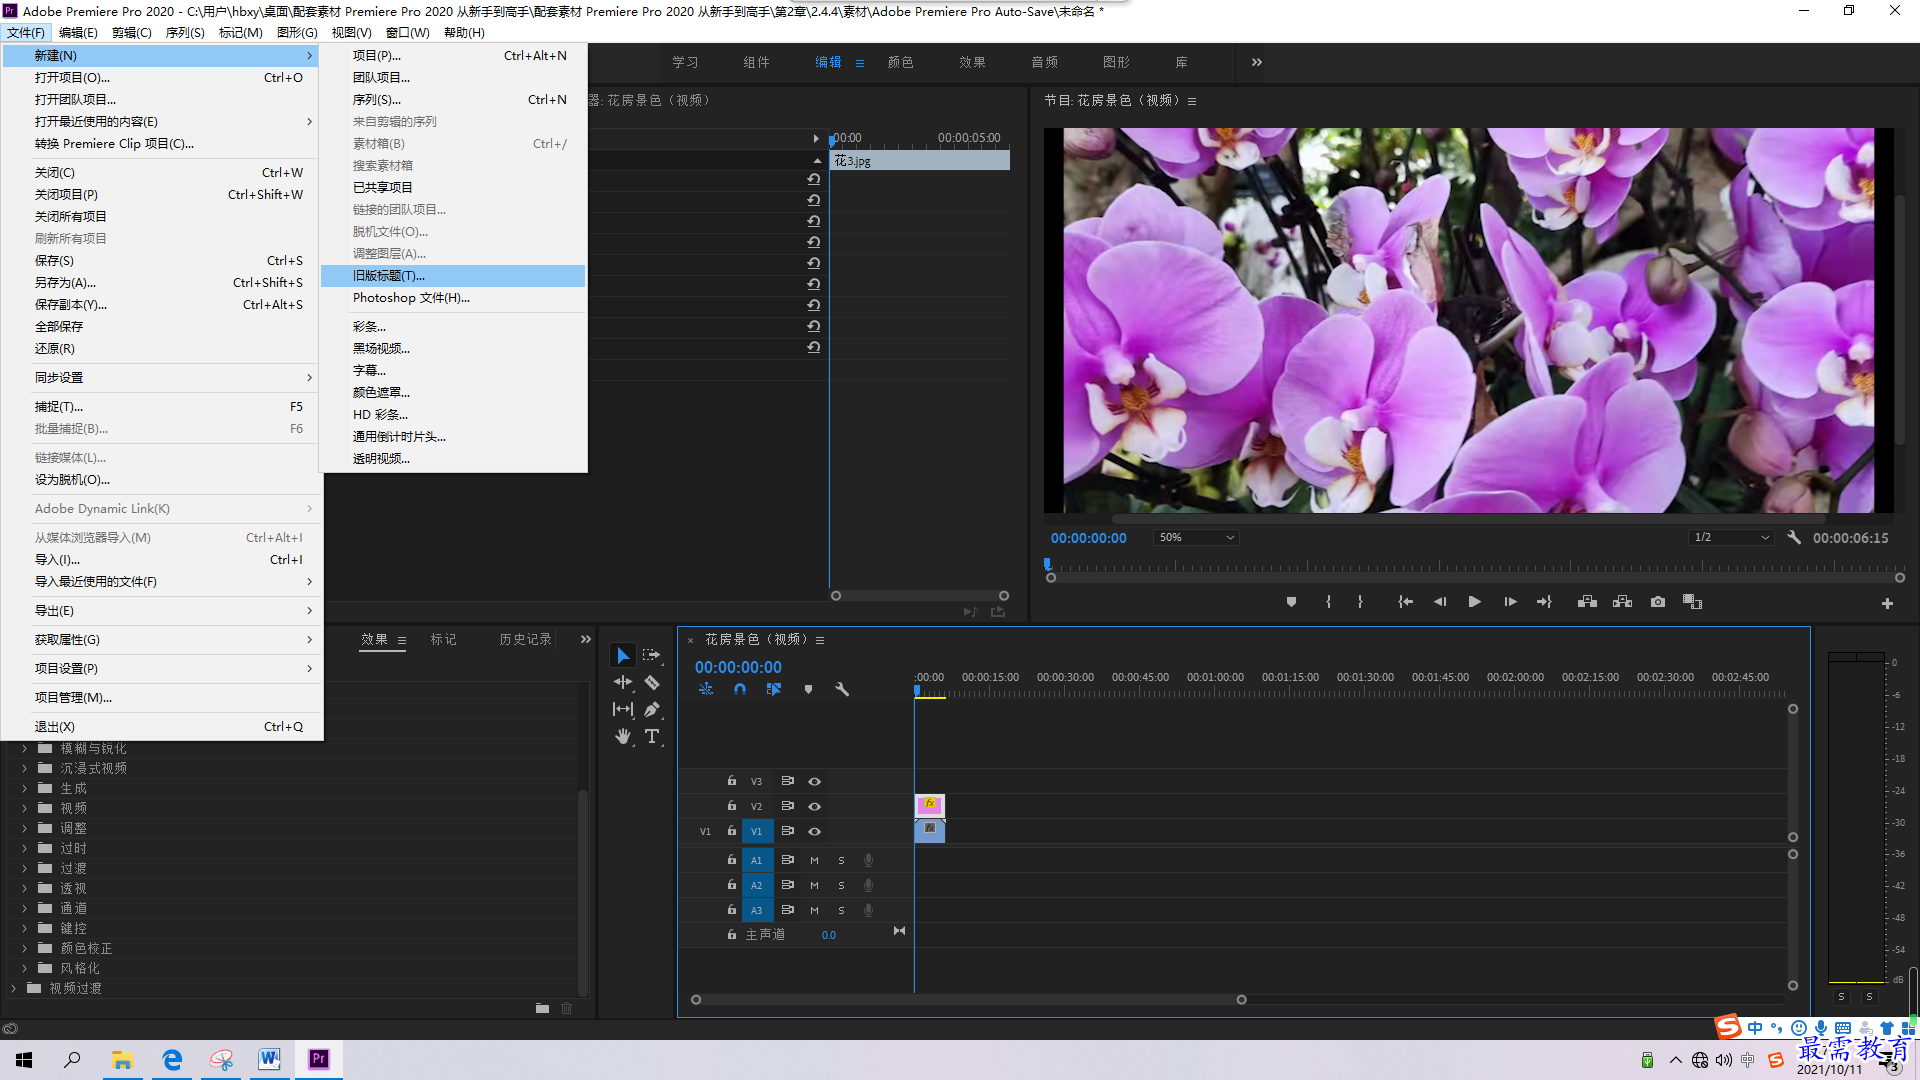Click the Comparison View button
The height and width of the screenshot is (1080, 1920).
point(1692,602)
